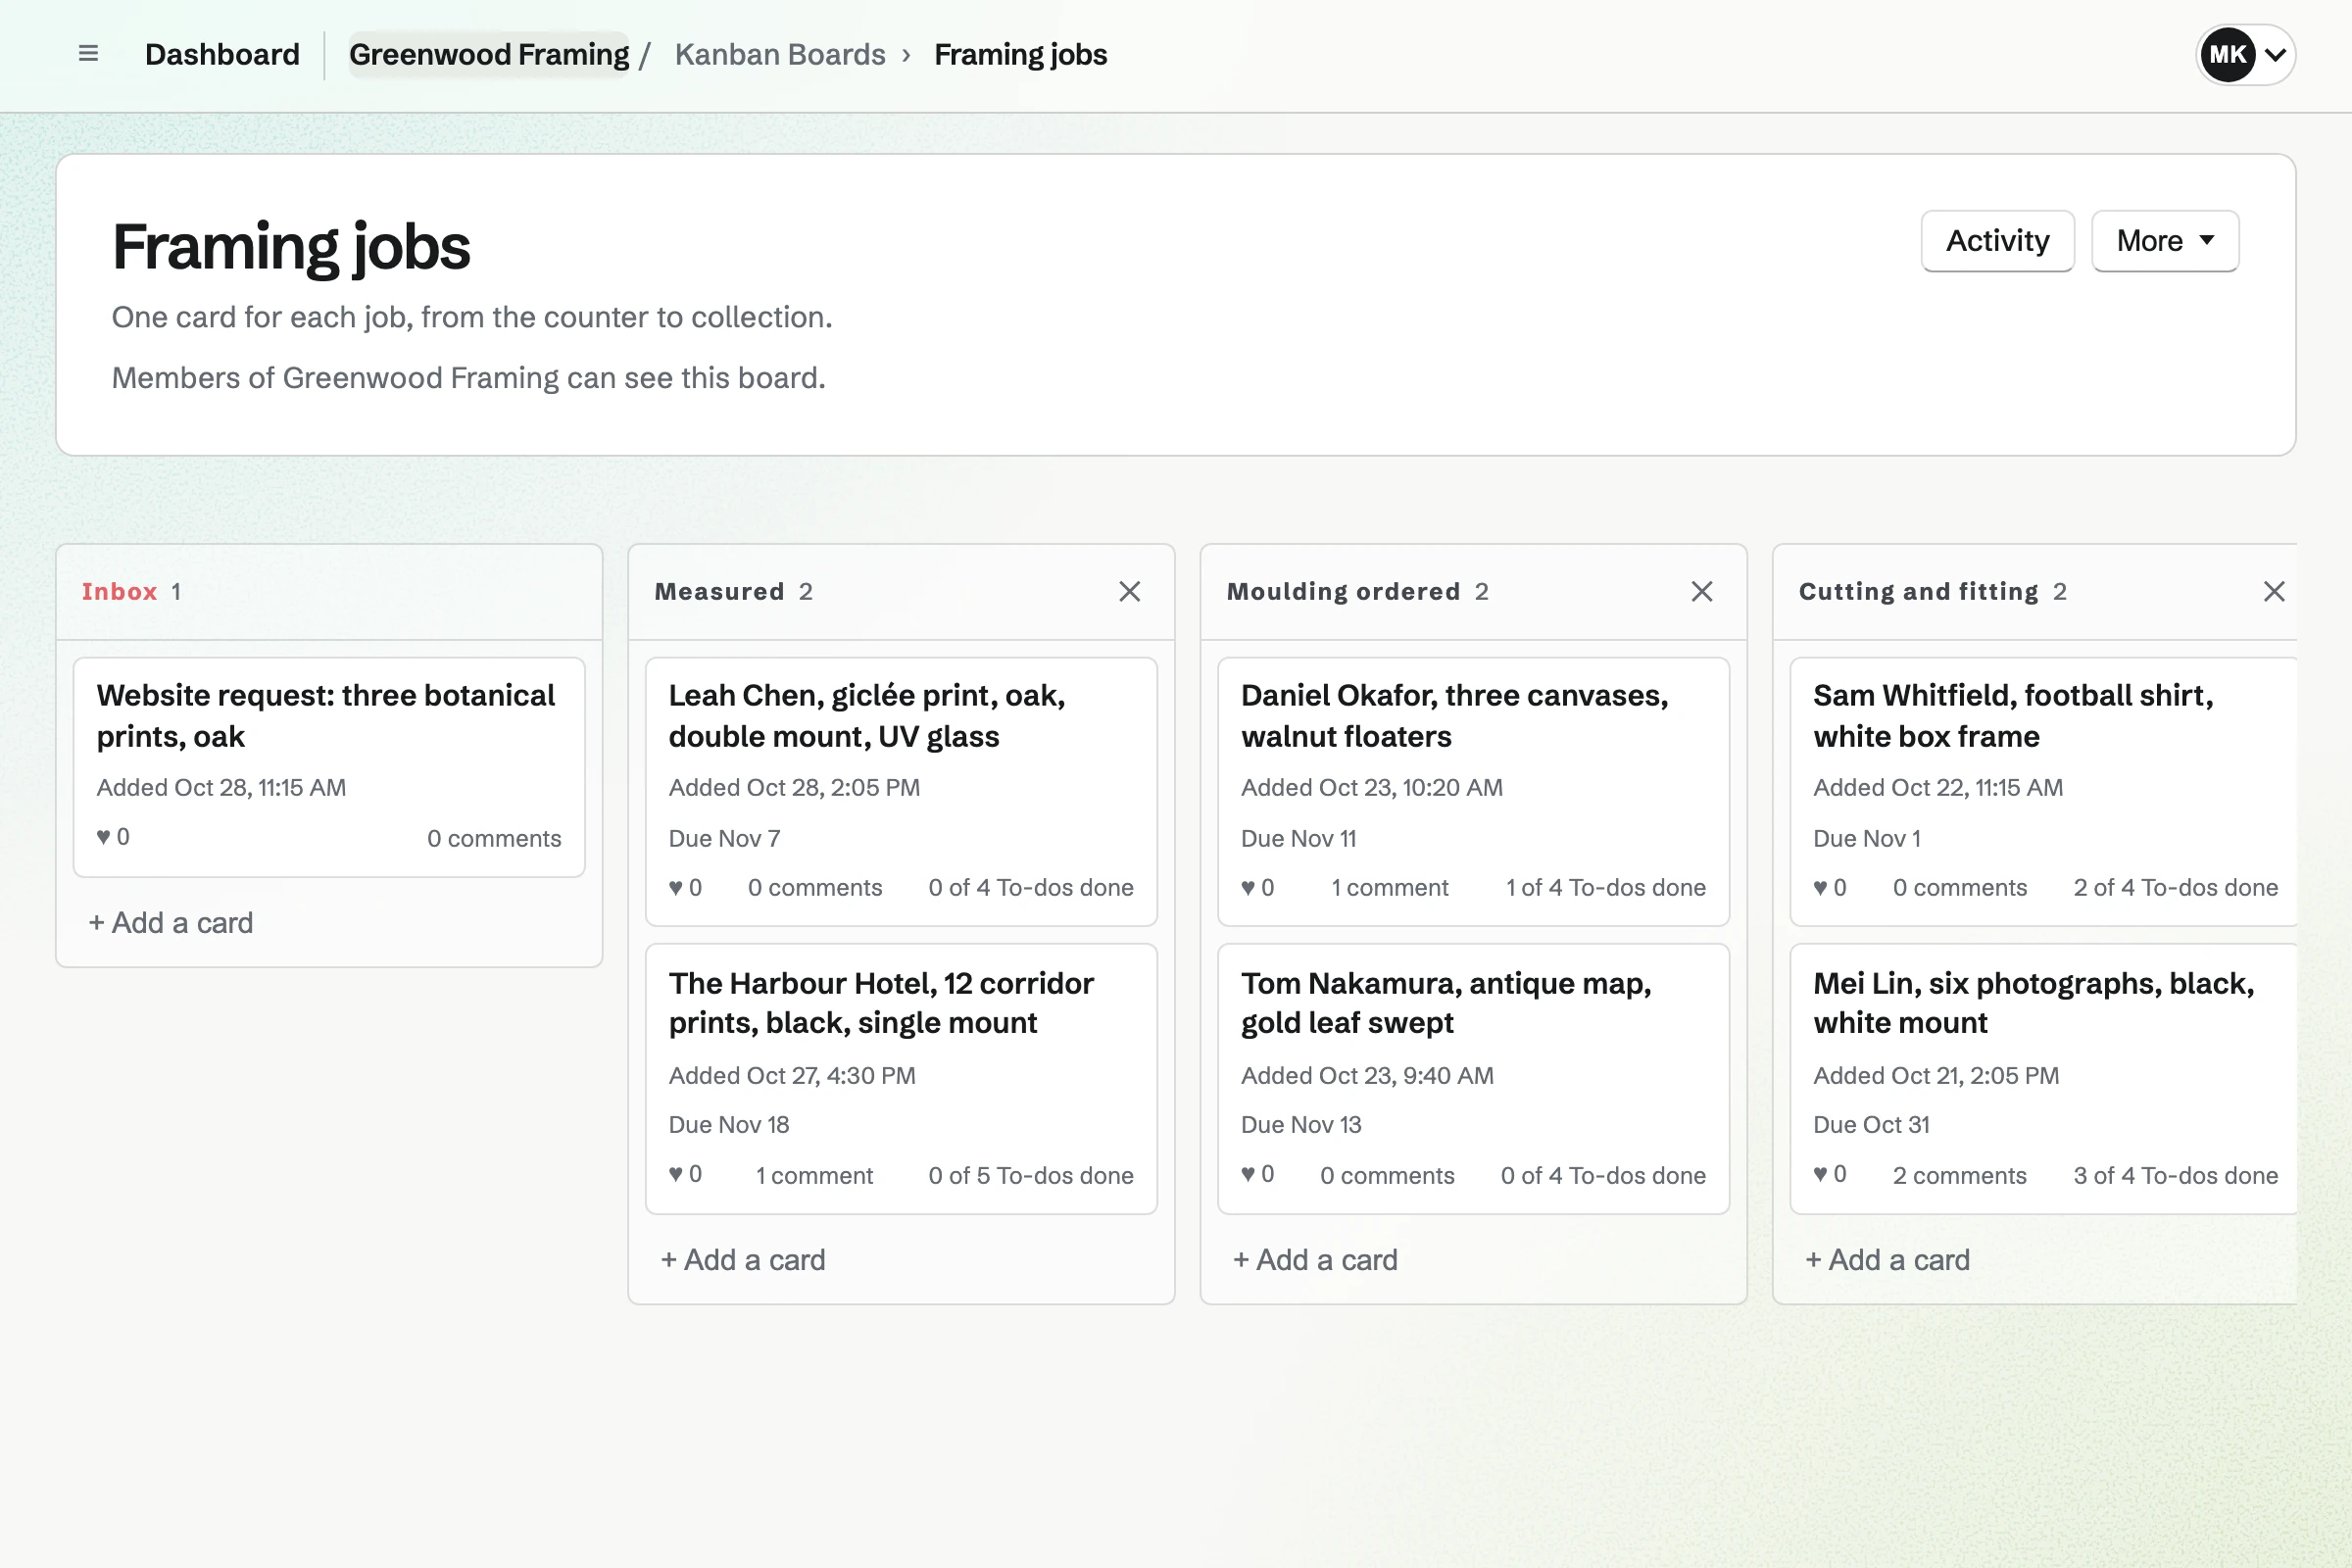This screenshot has height=1568, width=2352.
Task: Add a card to Moulding ordered column
Action: coord(1315,1259)
